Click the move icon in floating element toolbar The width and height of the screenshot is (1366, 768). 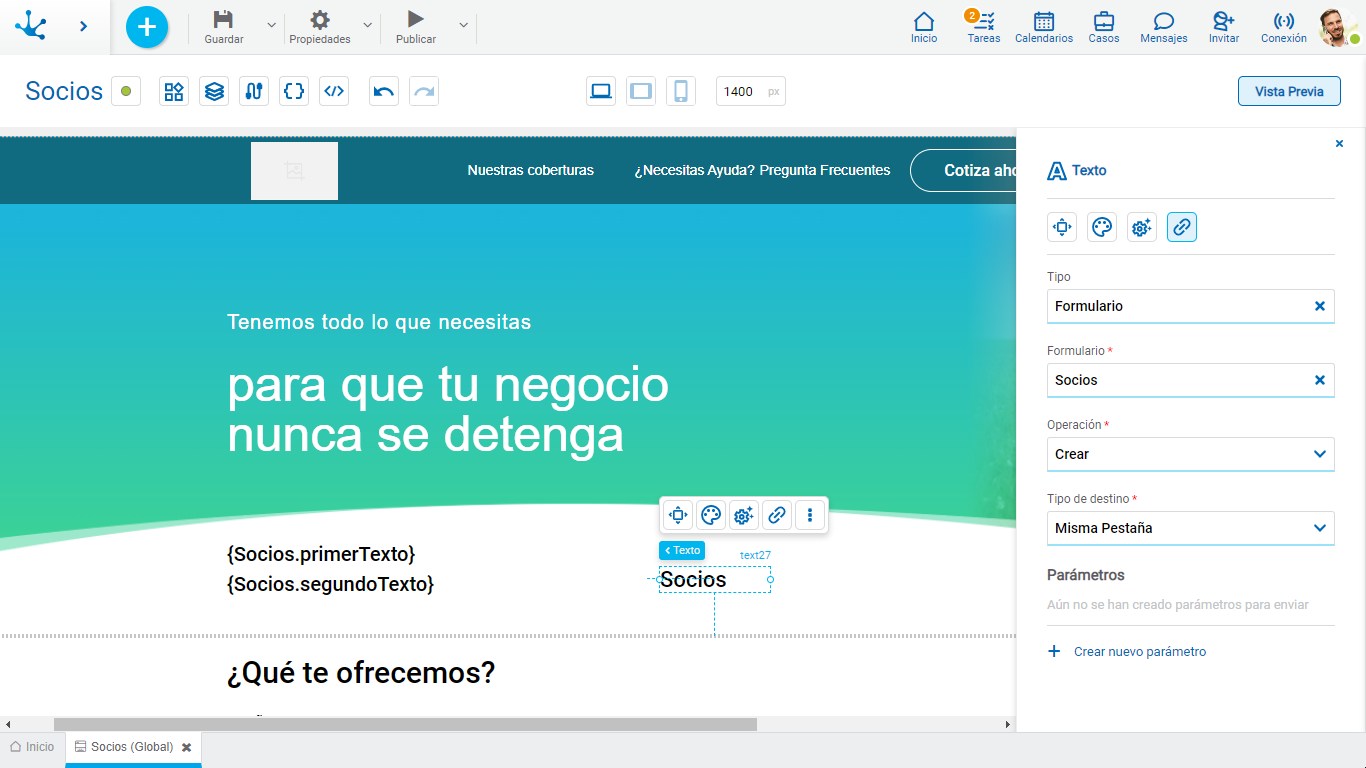coord(678,516)
